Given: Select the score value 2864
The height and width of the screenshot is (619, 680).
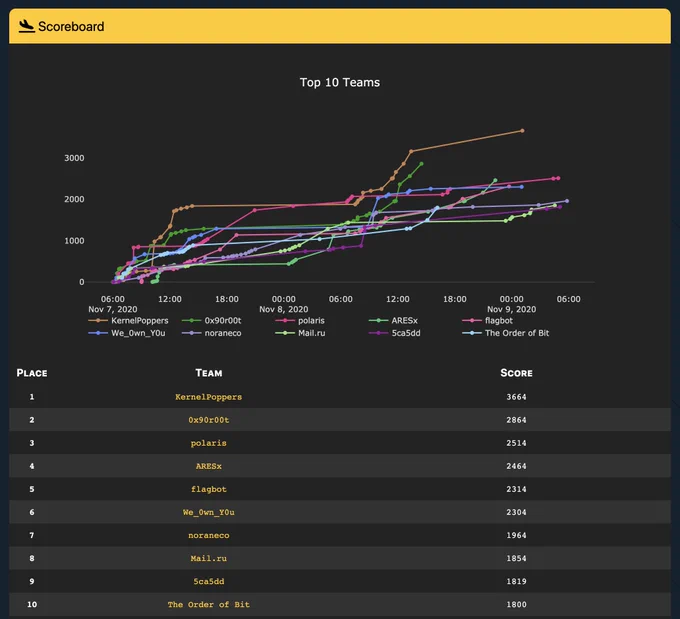Looking at the screenshot, I should pyautogui.click(x=516, y=420).
